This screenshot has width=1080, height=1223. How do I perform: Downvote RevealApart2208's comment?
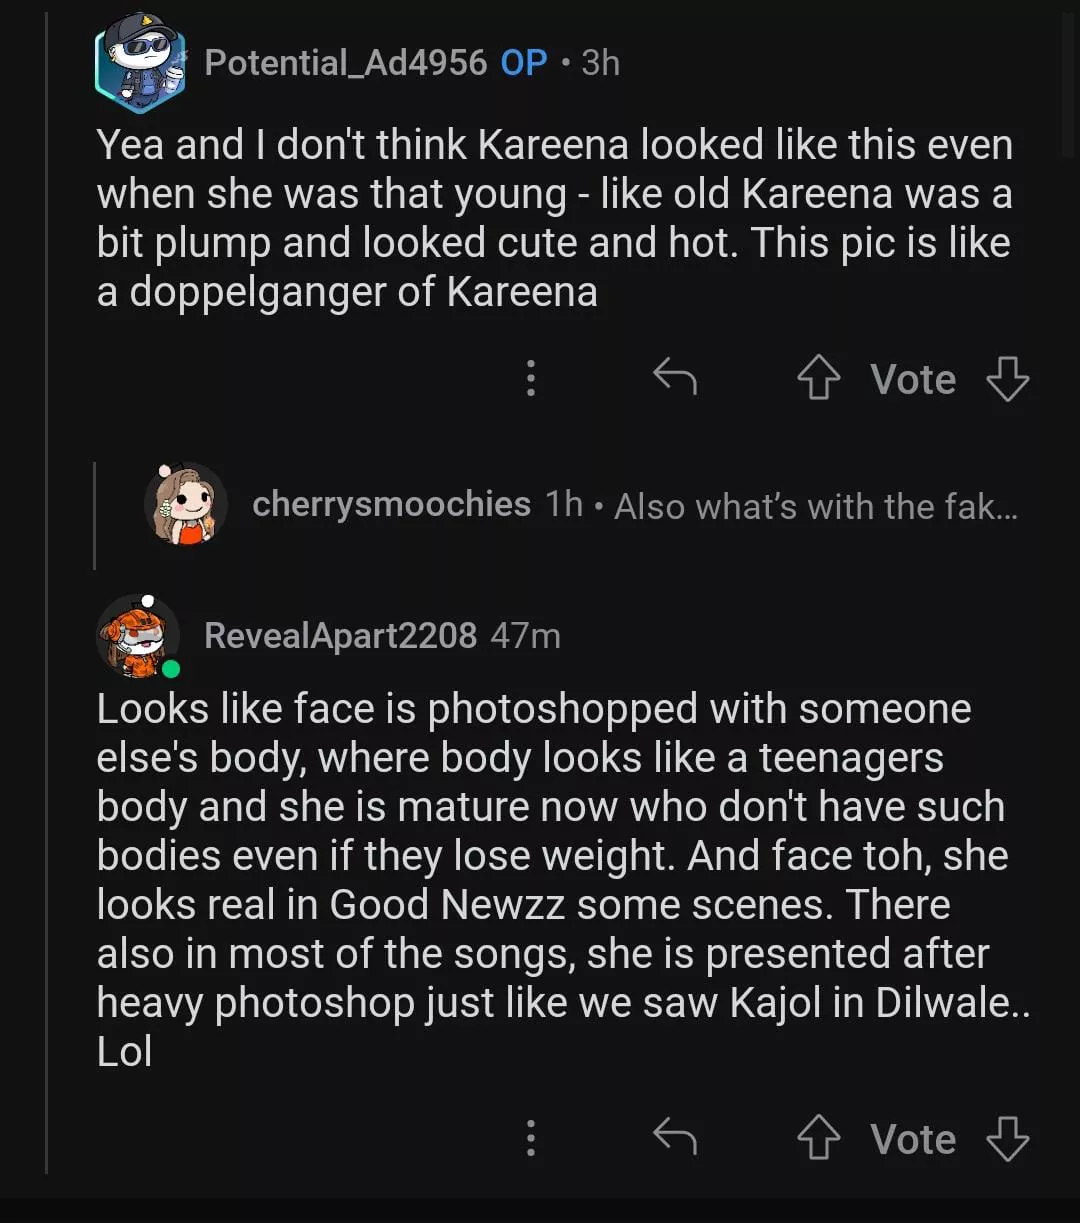(x=1007, y=1139)
